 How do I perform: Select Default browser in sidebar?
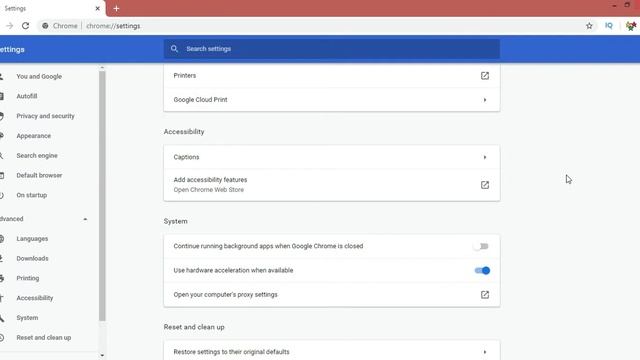coord(39,175)
